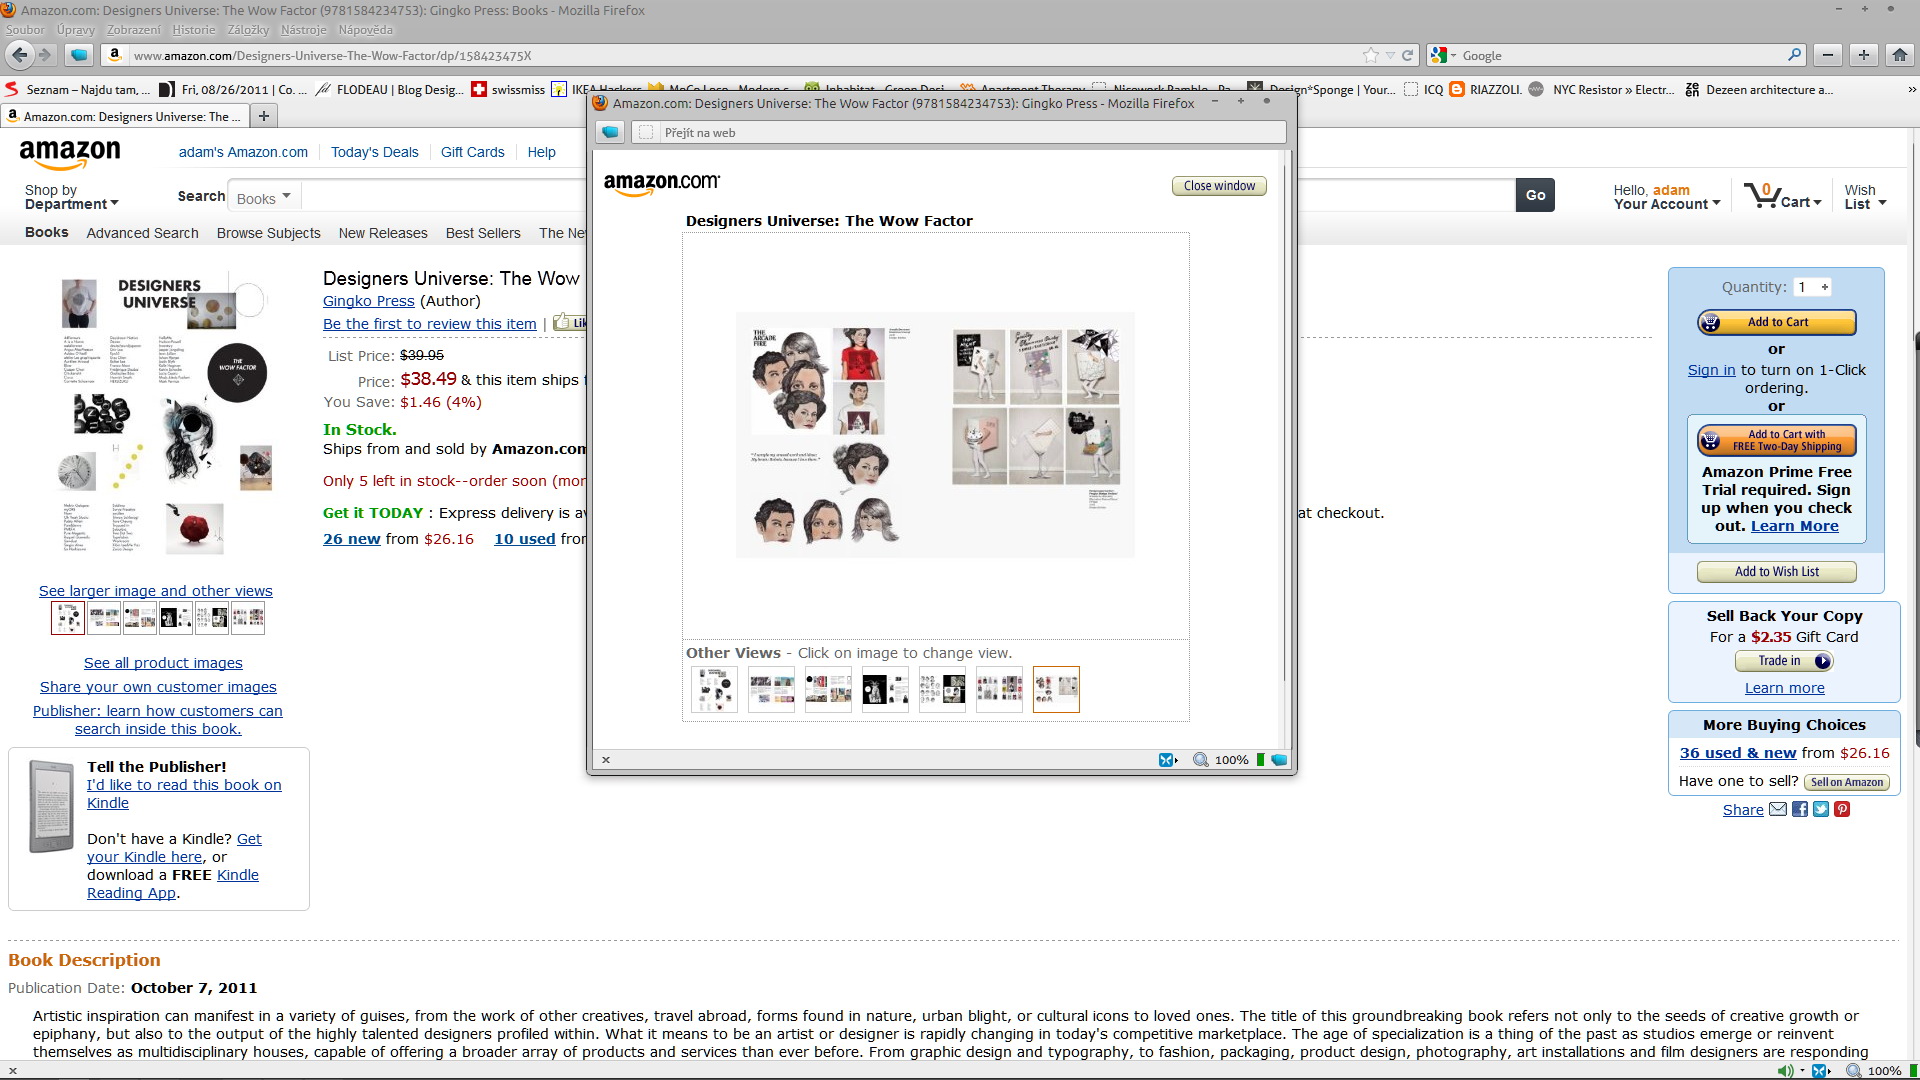Click the browser forward arrow
1920x1080 pixels.
coord(45,55)
